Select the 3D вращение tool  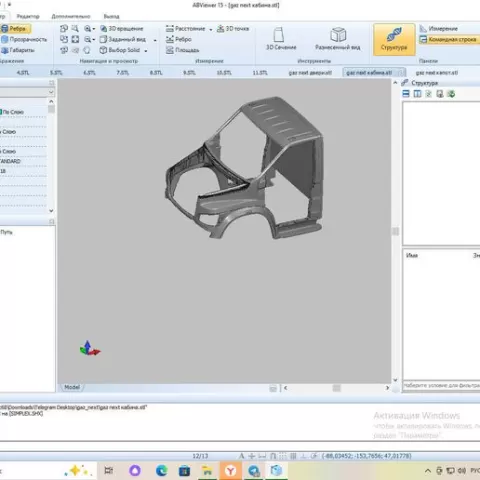click(x=122, y=29)
